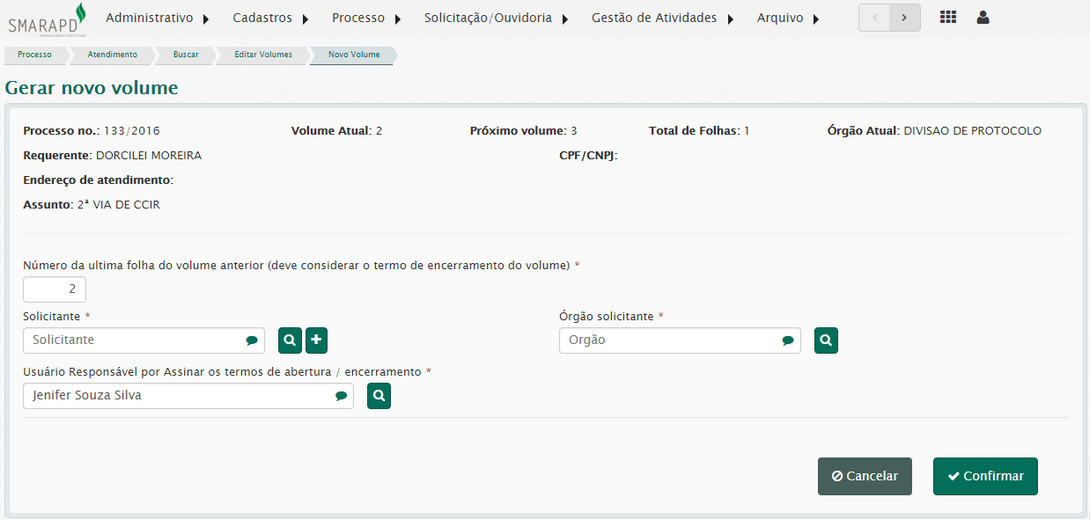Open the Arquivo menu

tap(788, 18)
